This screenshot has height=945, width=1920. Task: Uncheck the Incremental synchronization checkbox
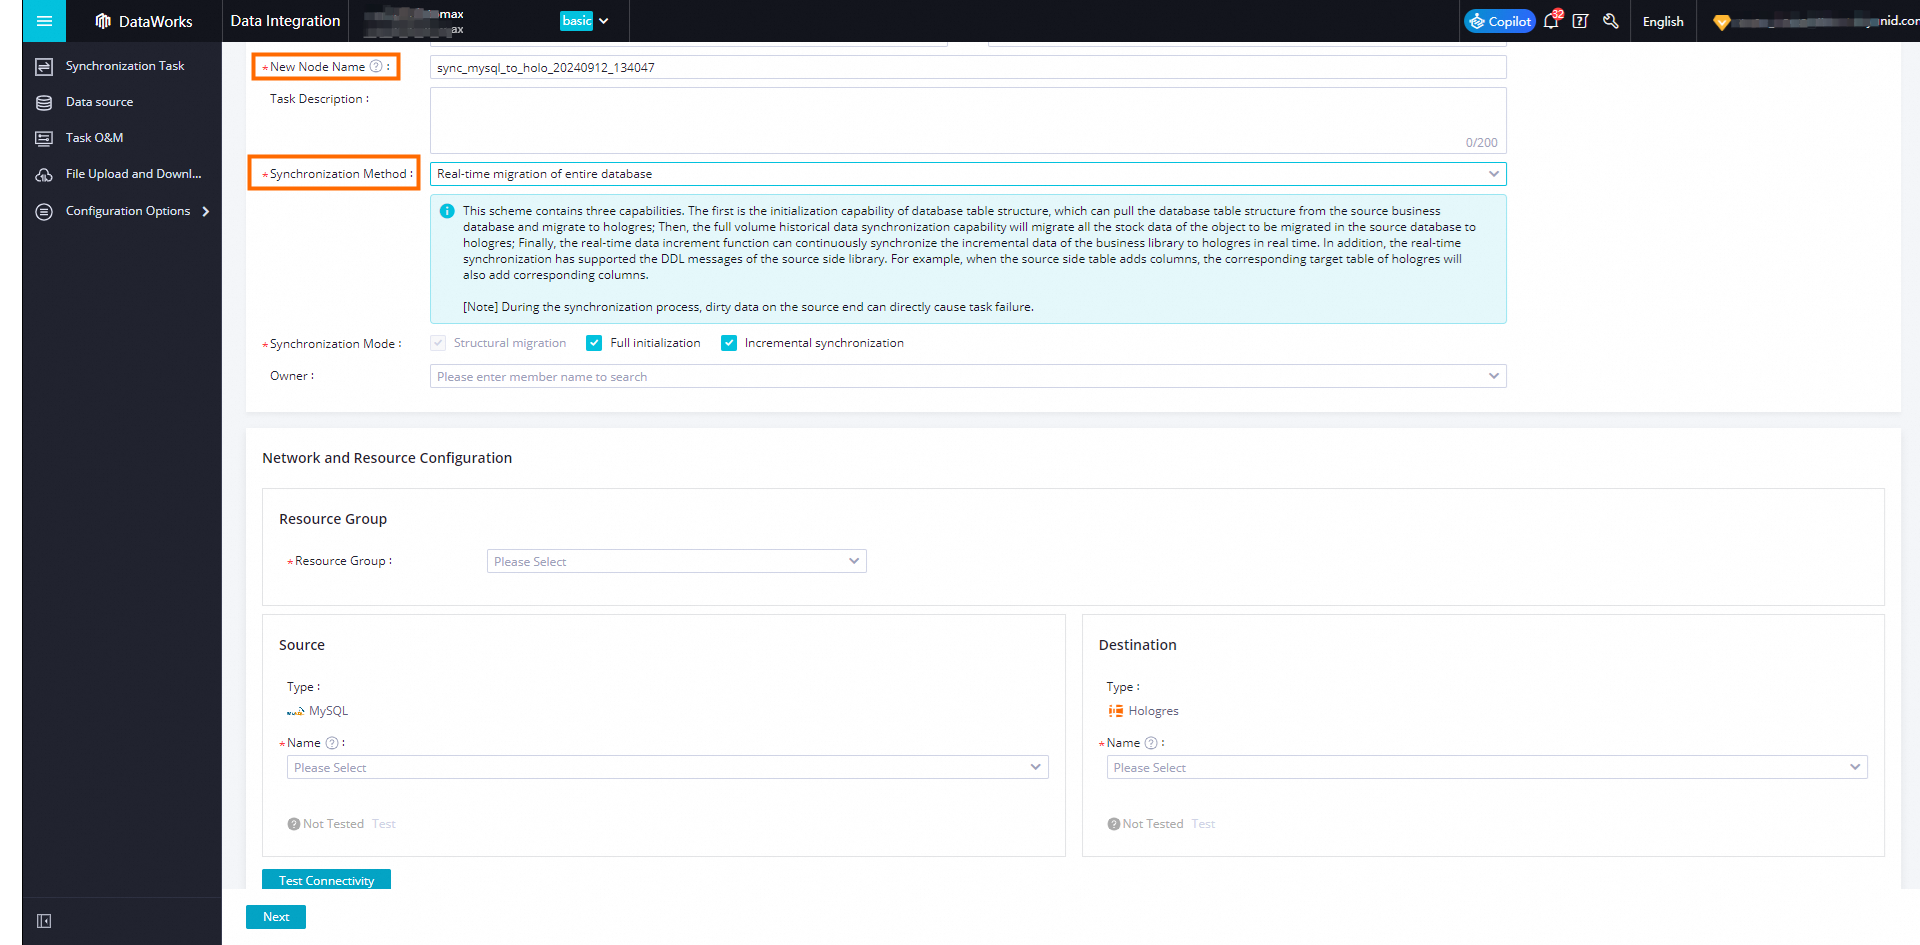pos(729,343)
